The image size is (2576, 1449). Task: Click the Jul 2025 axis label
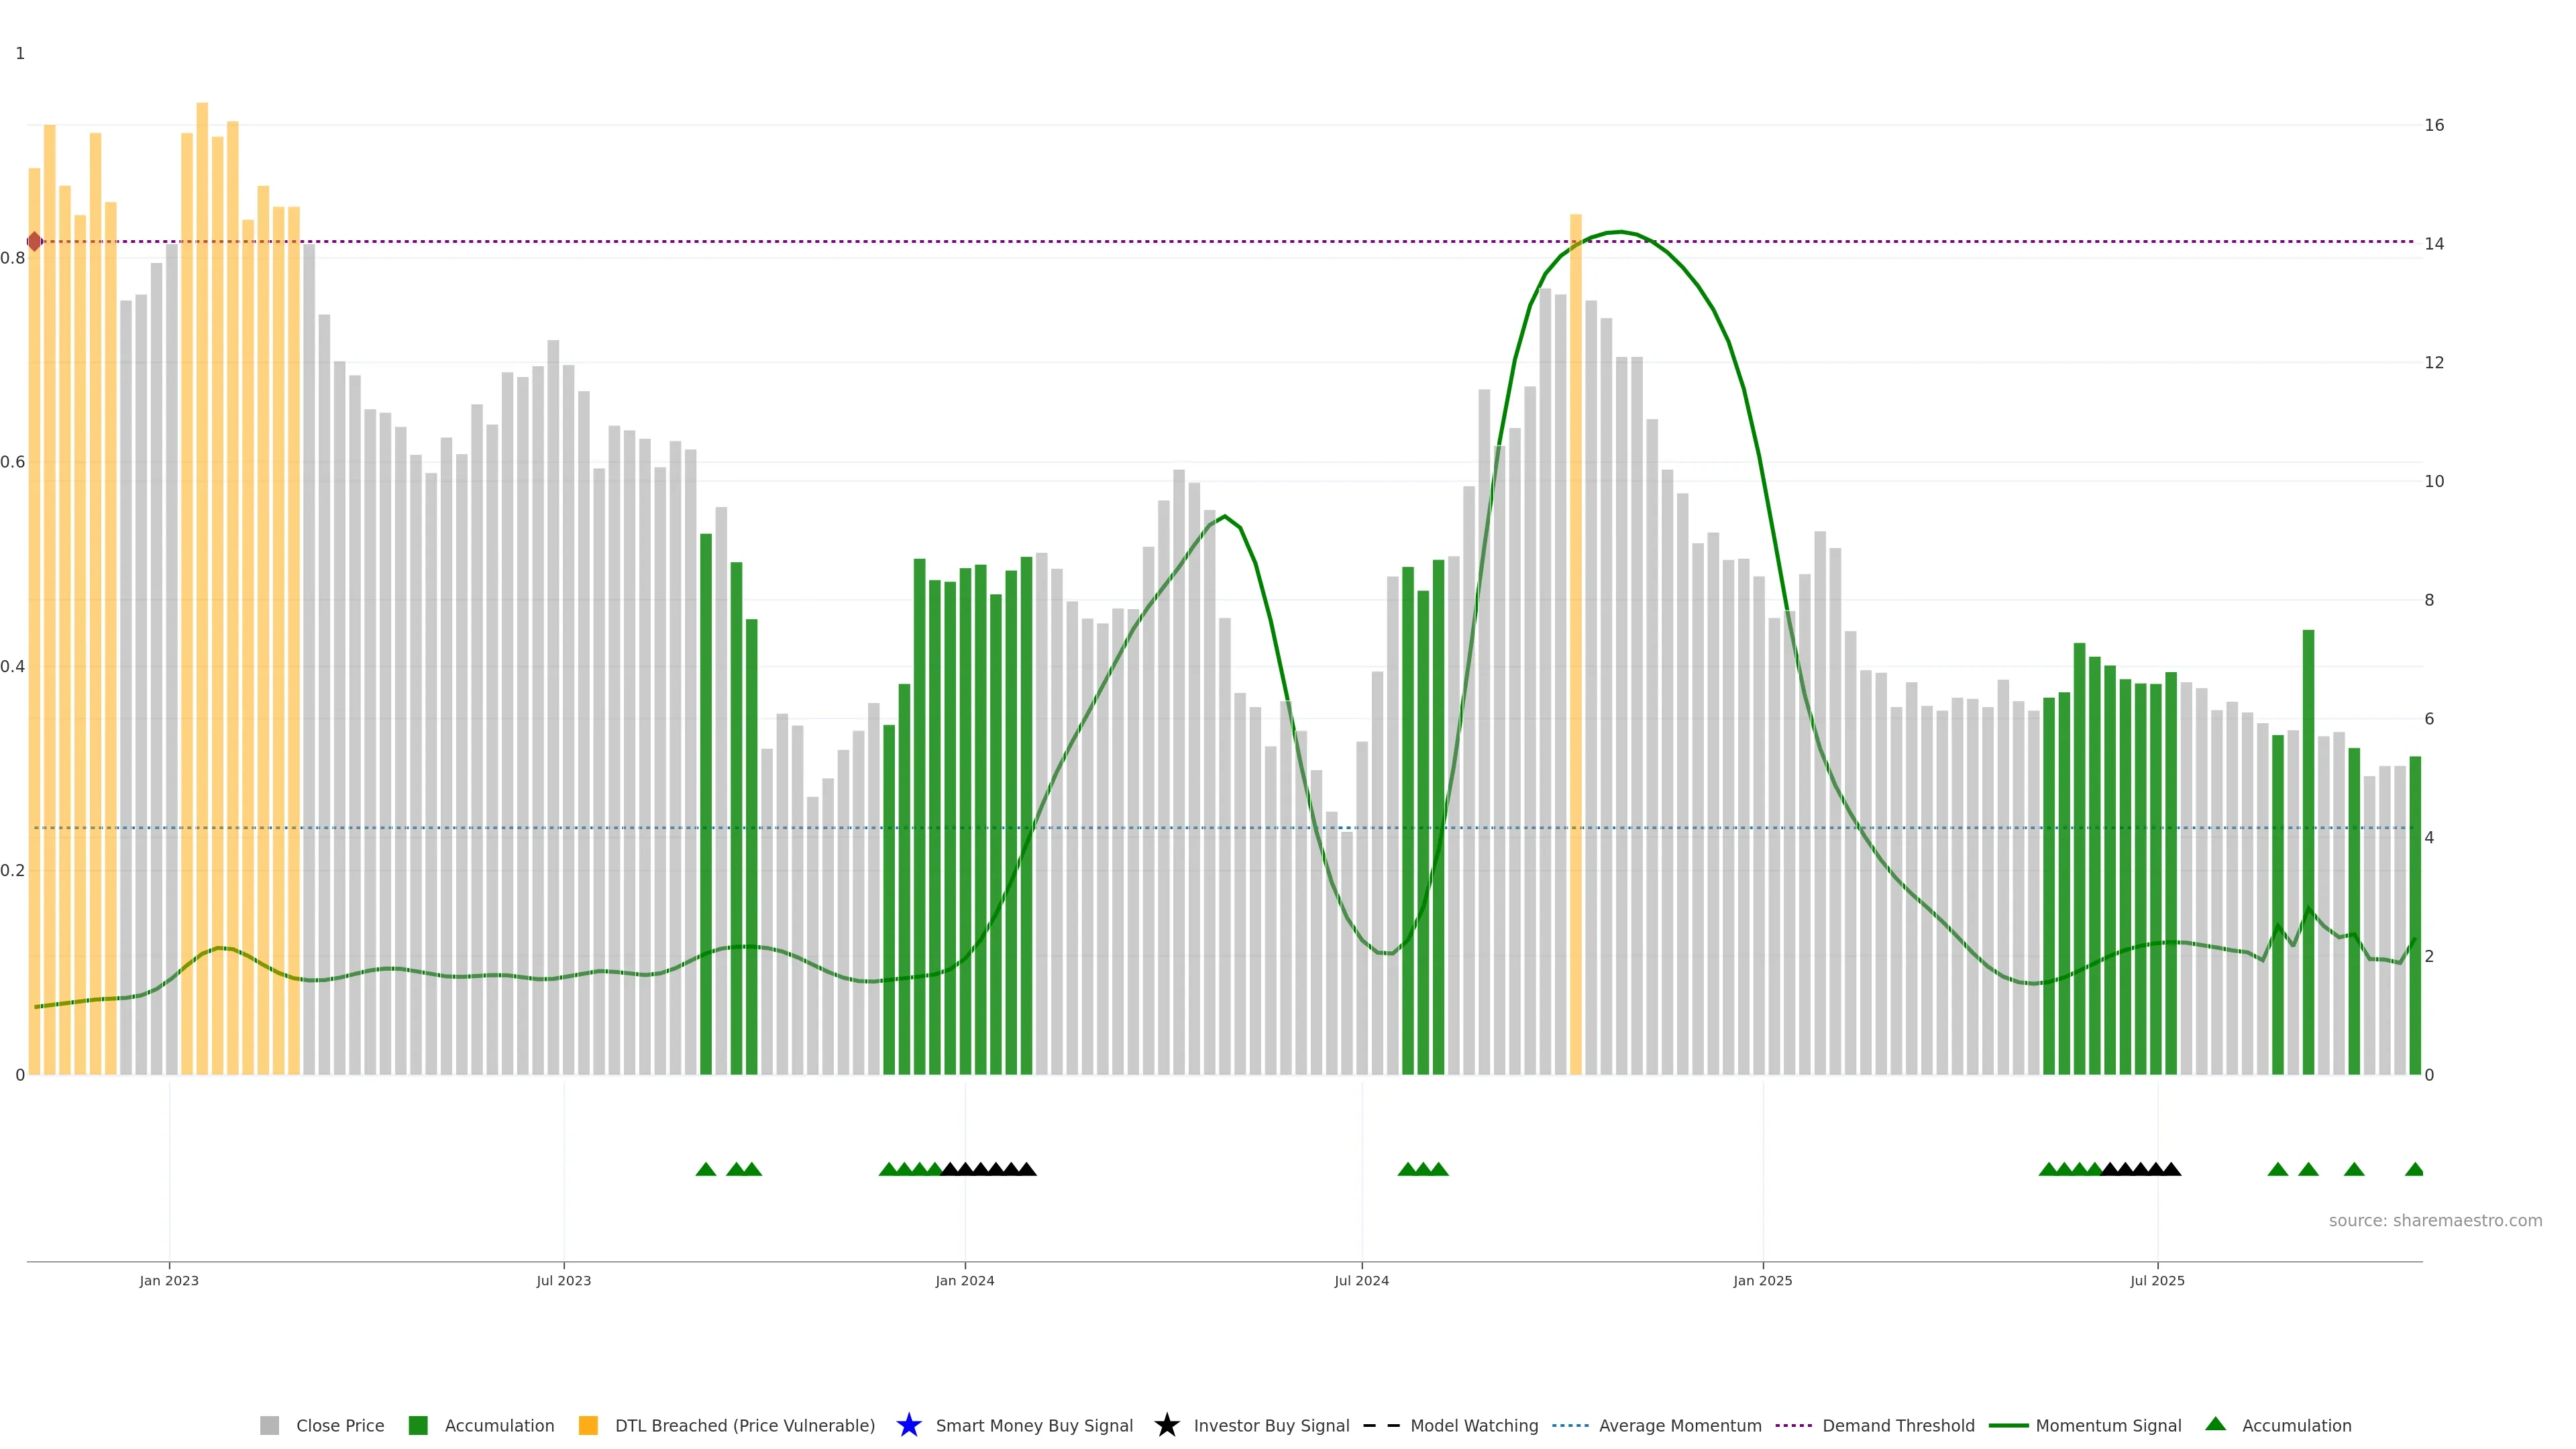coord(2157,1280)
